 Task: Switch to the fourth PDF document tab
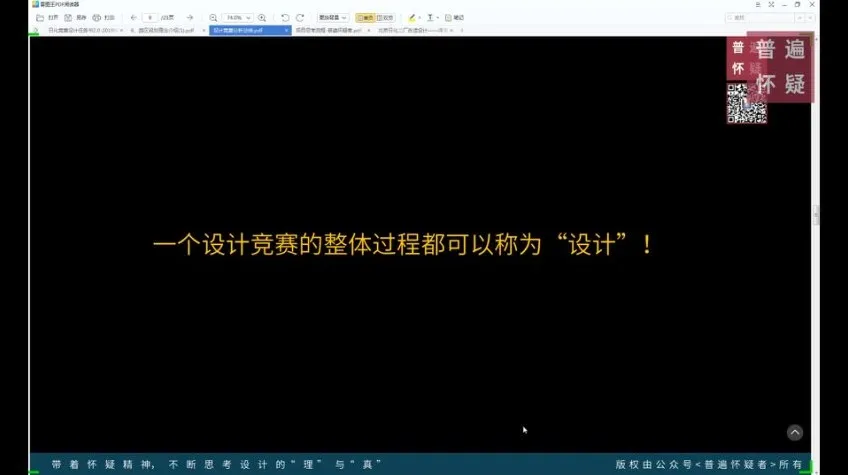[330, 31]
